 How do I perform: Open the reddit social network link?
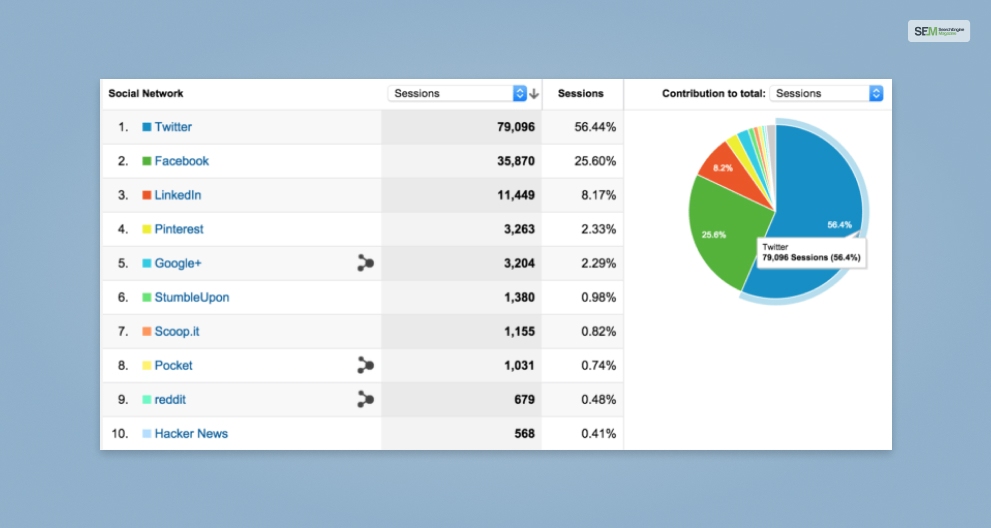click(170, 400)
